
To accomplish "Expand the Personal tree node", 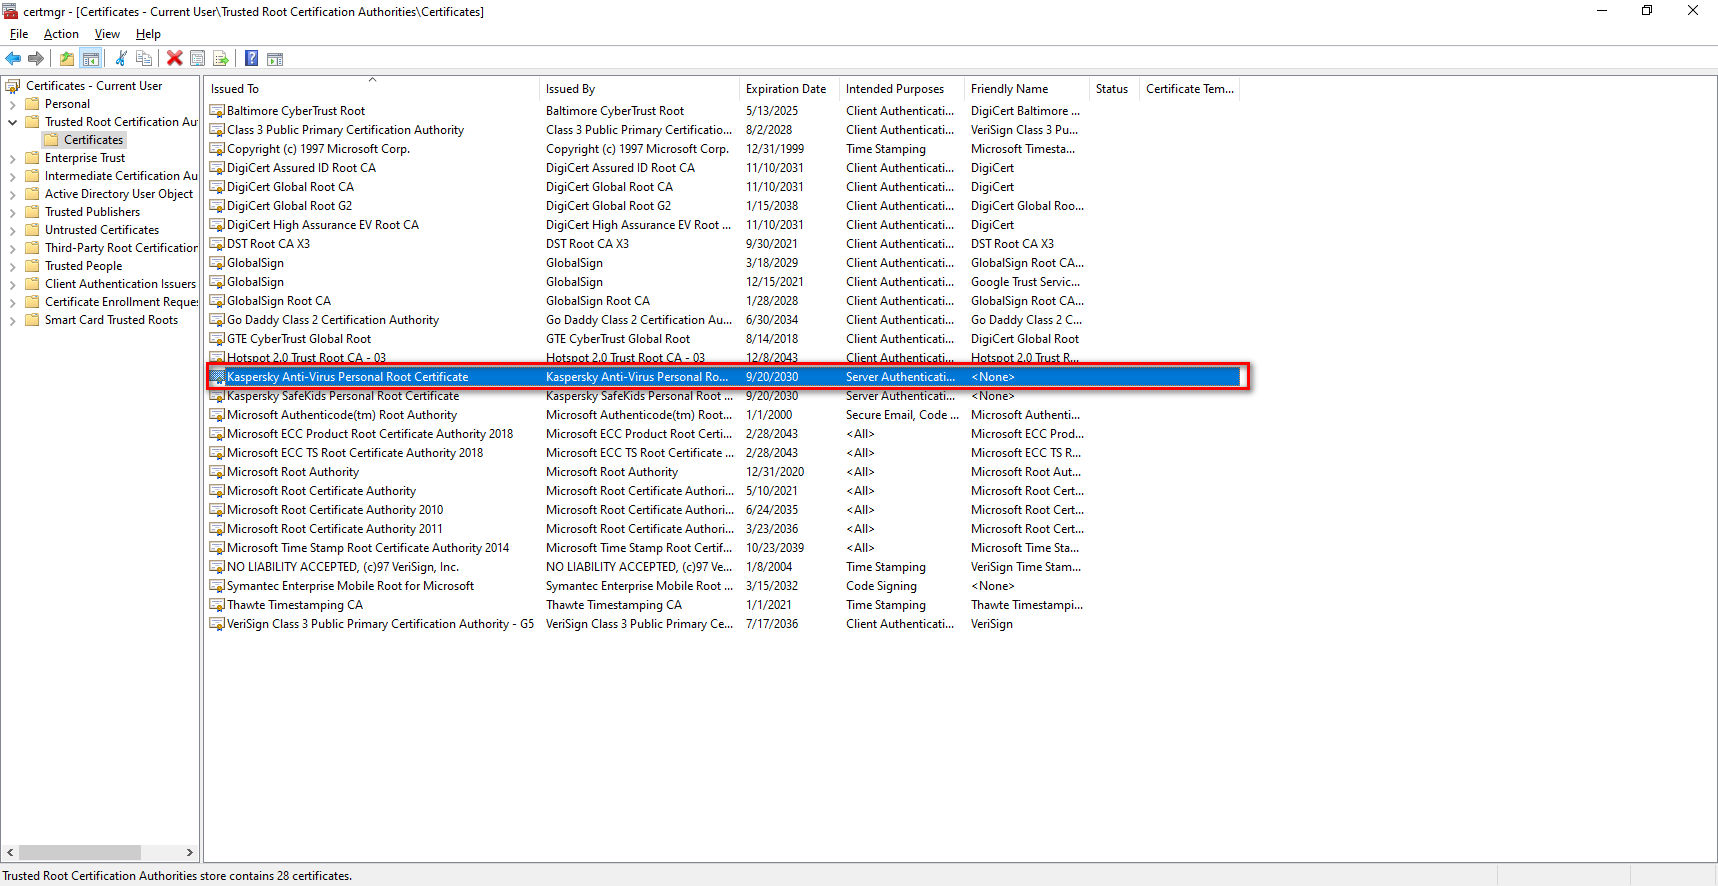I will tap(12, 104).
